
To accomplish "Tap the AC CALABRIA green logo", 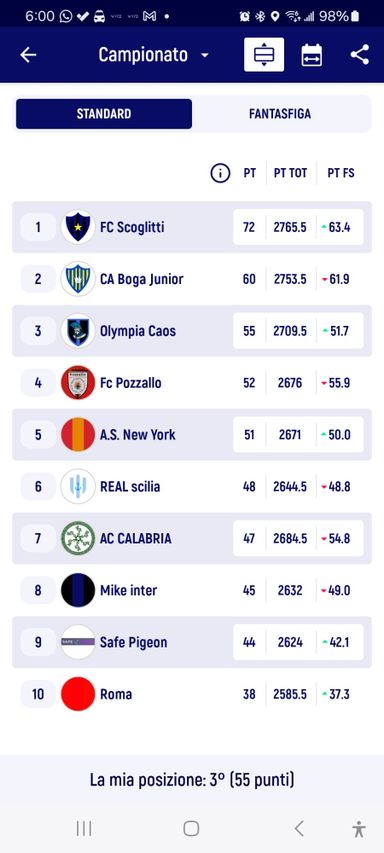I will (x=78, y=539).
